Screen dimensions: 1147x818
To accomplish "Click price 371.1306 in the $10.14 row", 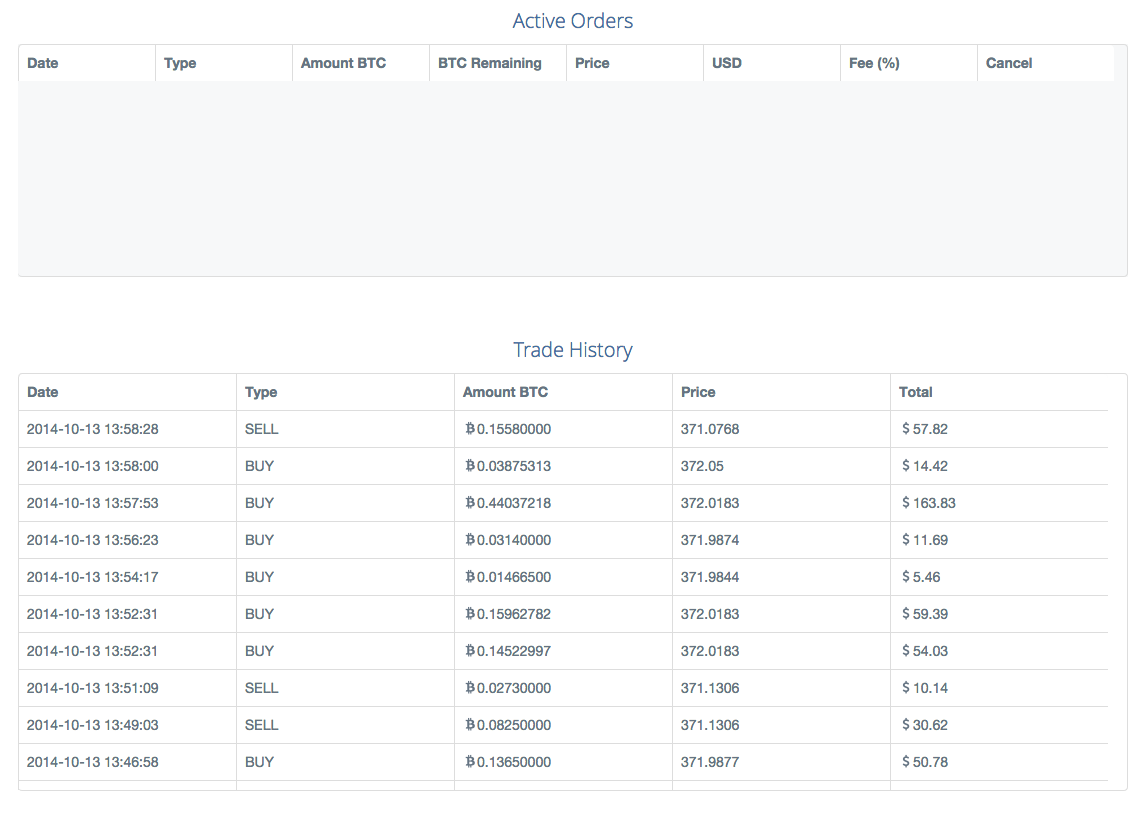I will [x=710, y=688].
